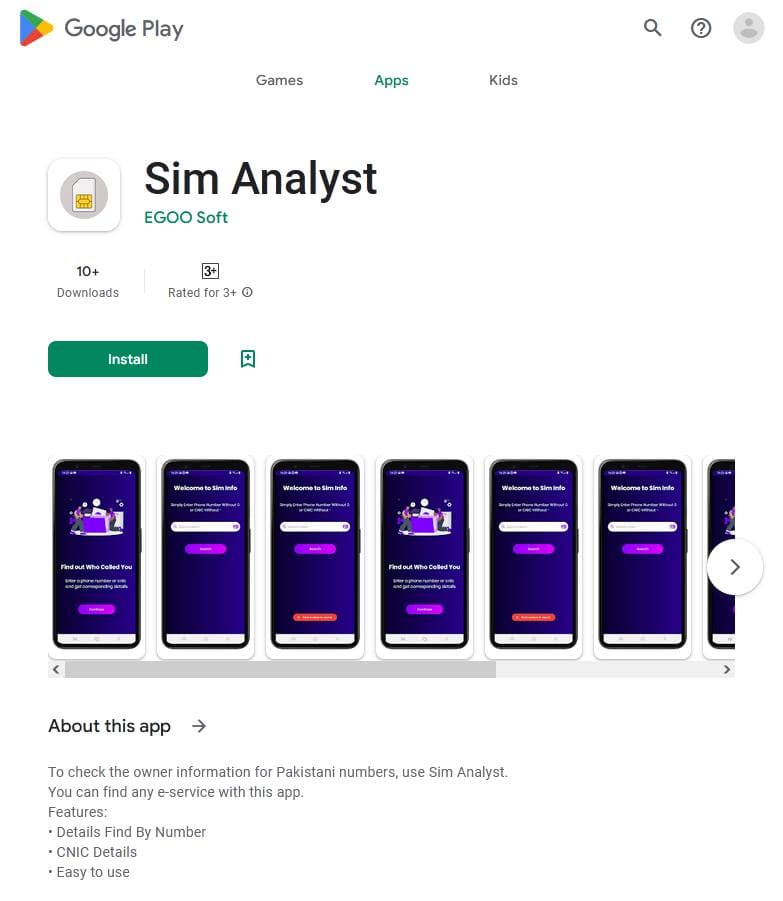Expand About this app arrow
Image resolution: width=783 pixels, height=901 pixels.
[x=199, y=726]
